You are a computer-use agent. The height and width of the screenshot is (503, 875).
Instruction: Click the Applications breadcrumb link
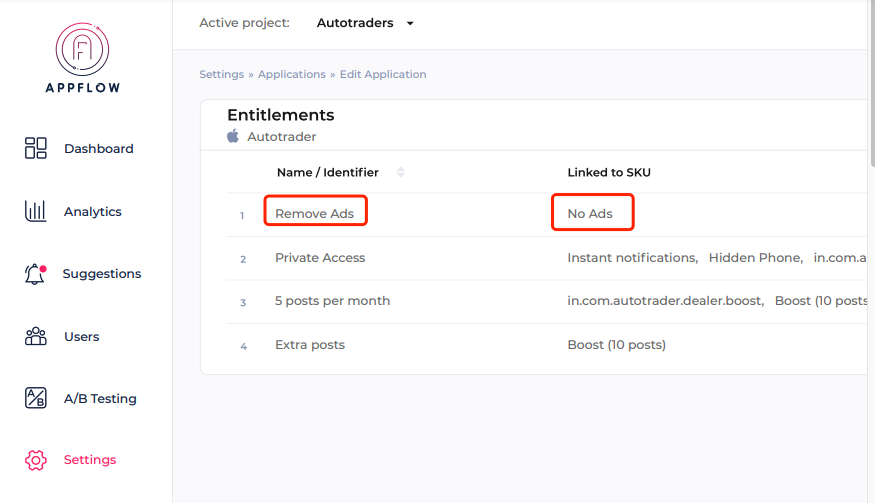pos(292,74)
